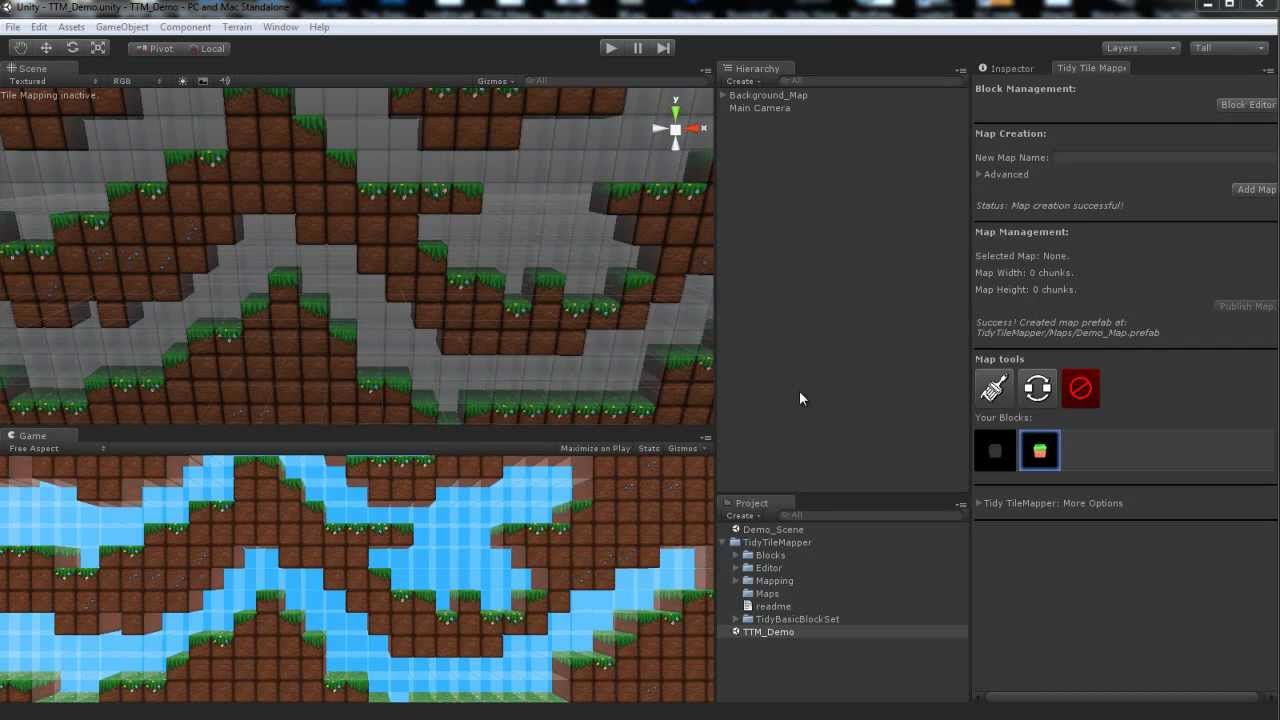The image size is (1280, 720).
Task: Open the Help menu
Action: pos(319,27)
